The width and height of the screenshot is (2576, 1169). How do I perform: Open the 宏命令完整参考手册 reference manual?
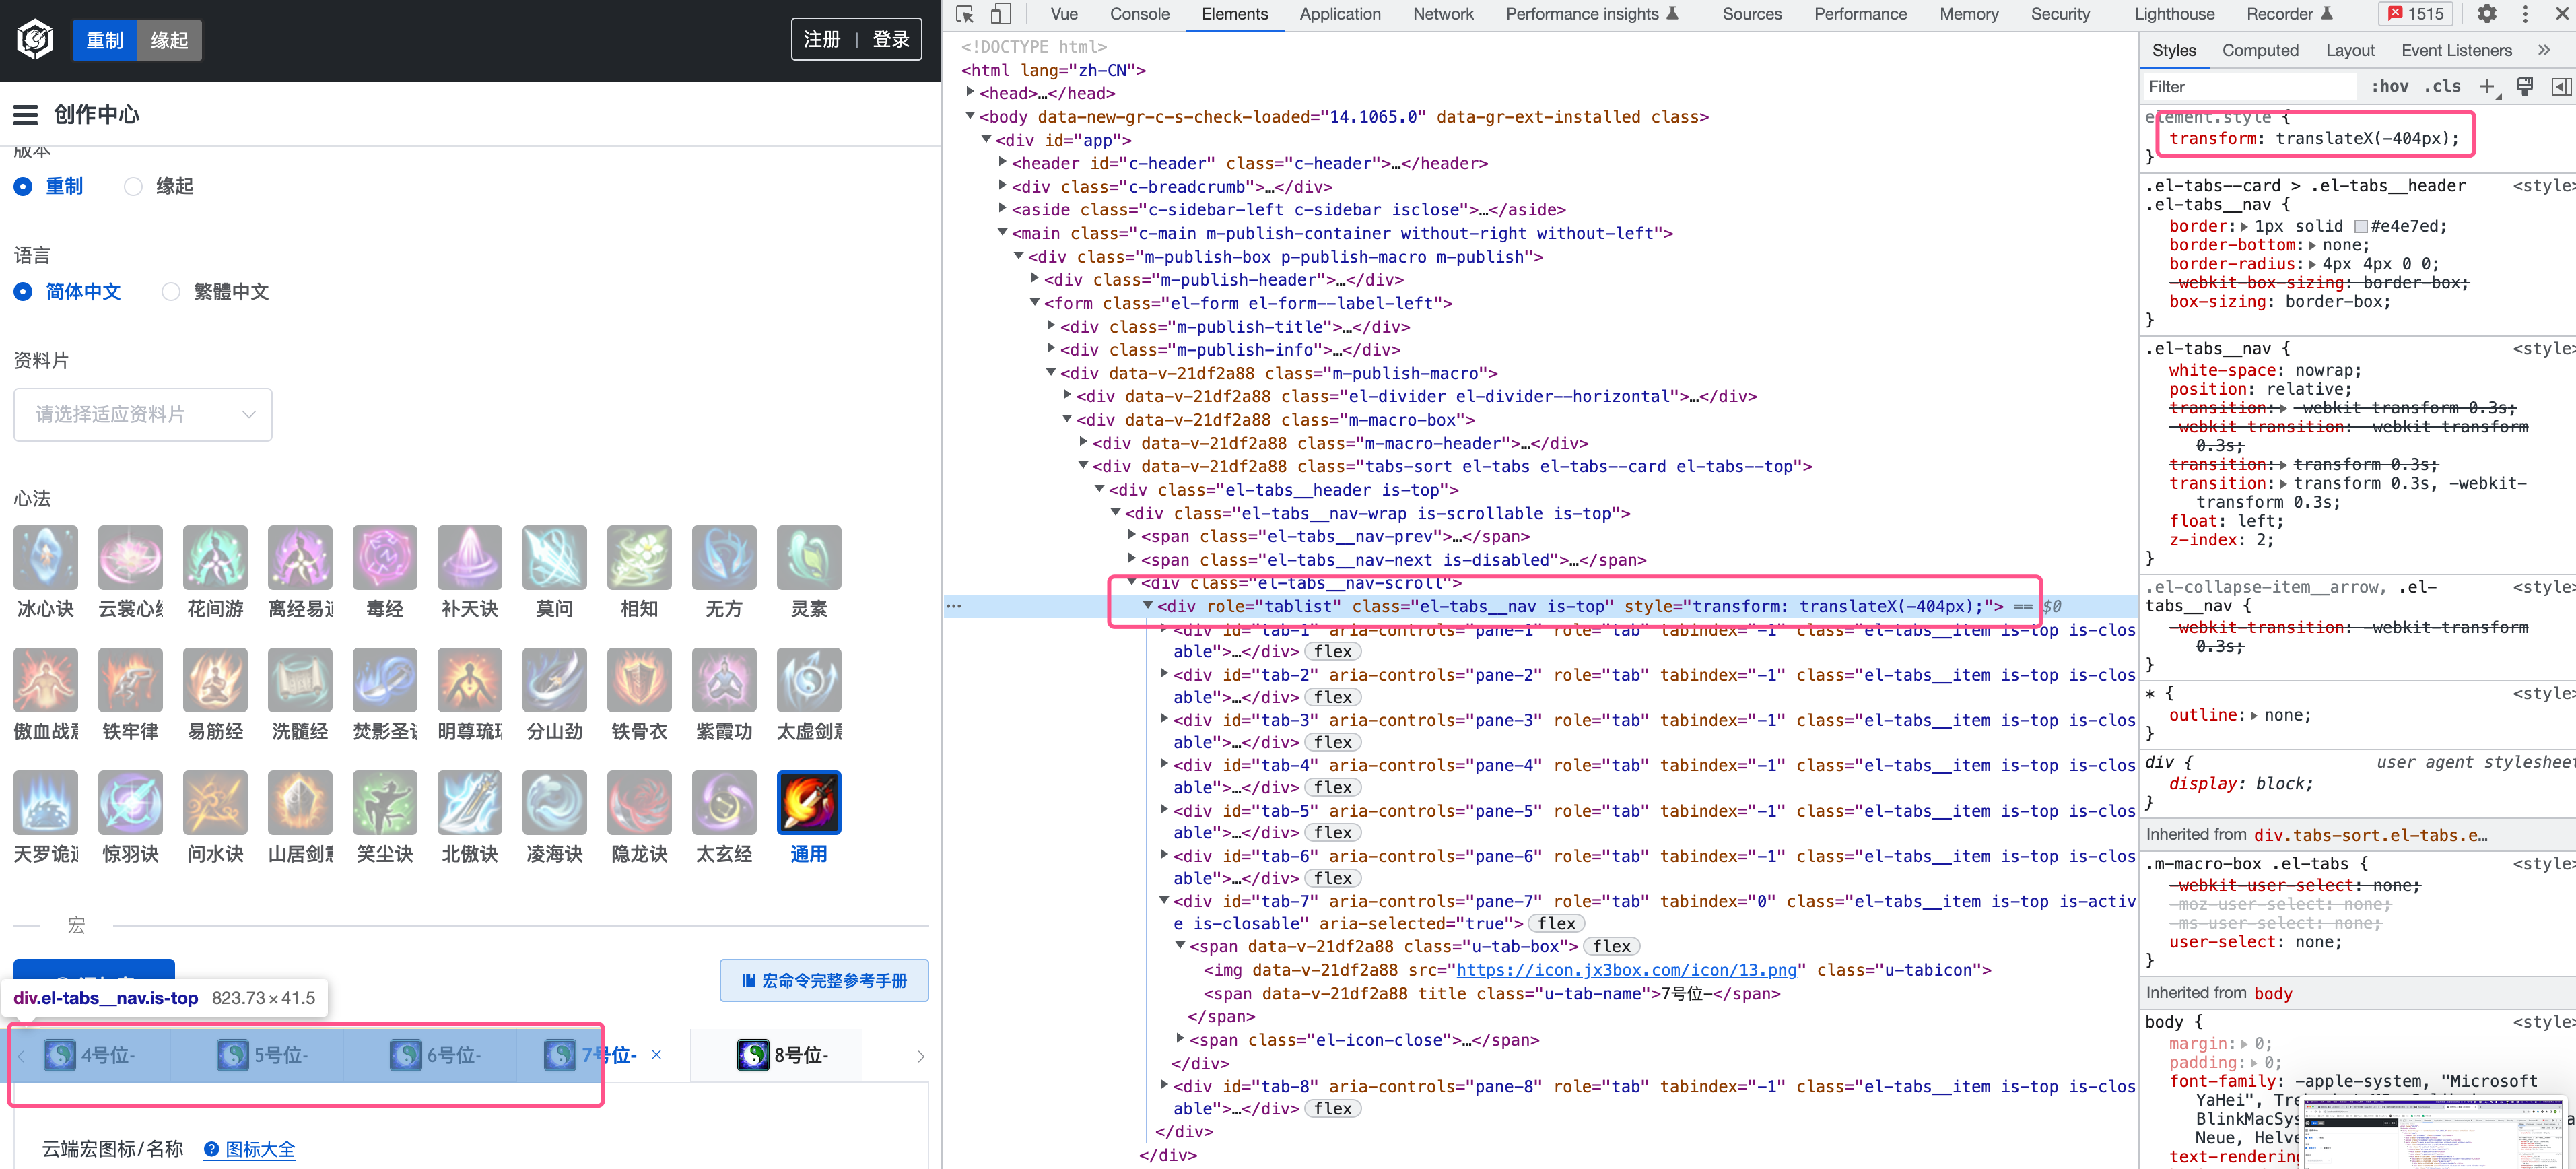pos(823,981)
